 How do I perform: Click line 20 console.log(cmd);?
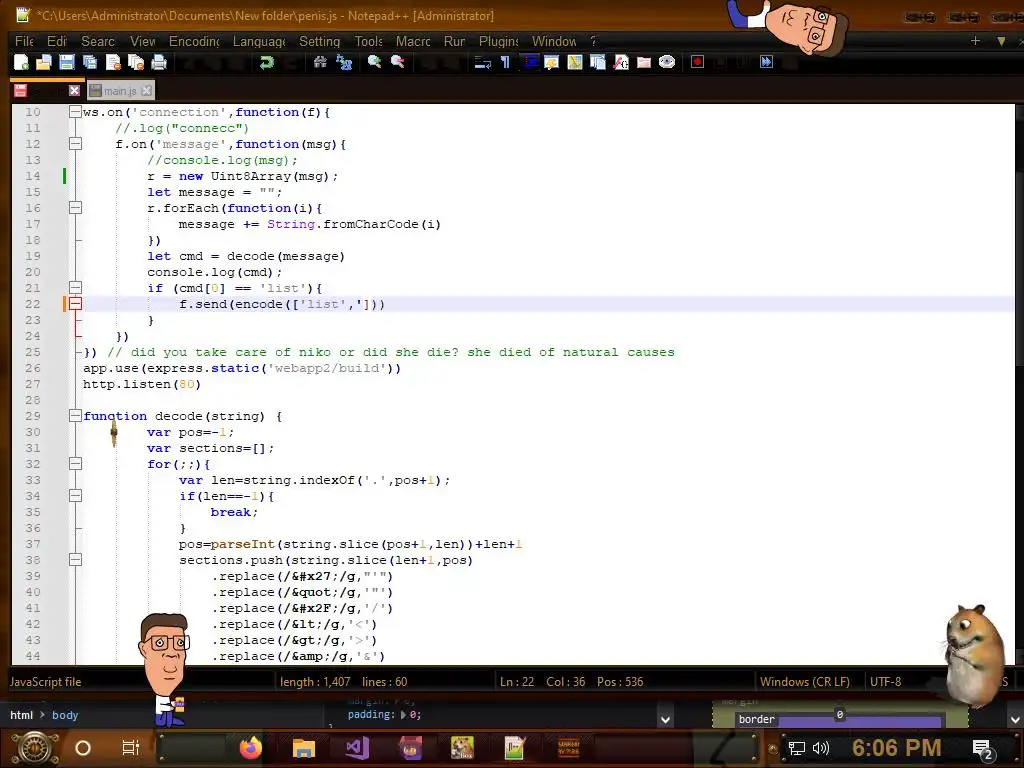tap(214, 272)
